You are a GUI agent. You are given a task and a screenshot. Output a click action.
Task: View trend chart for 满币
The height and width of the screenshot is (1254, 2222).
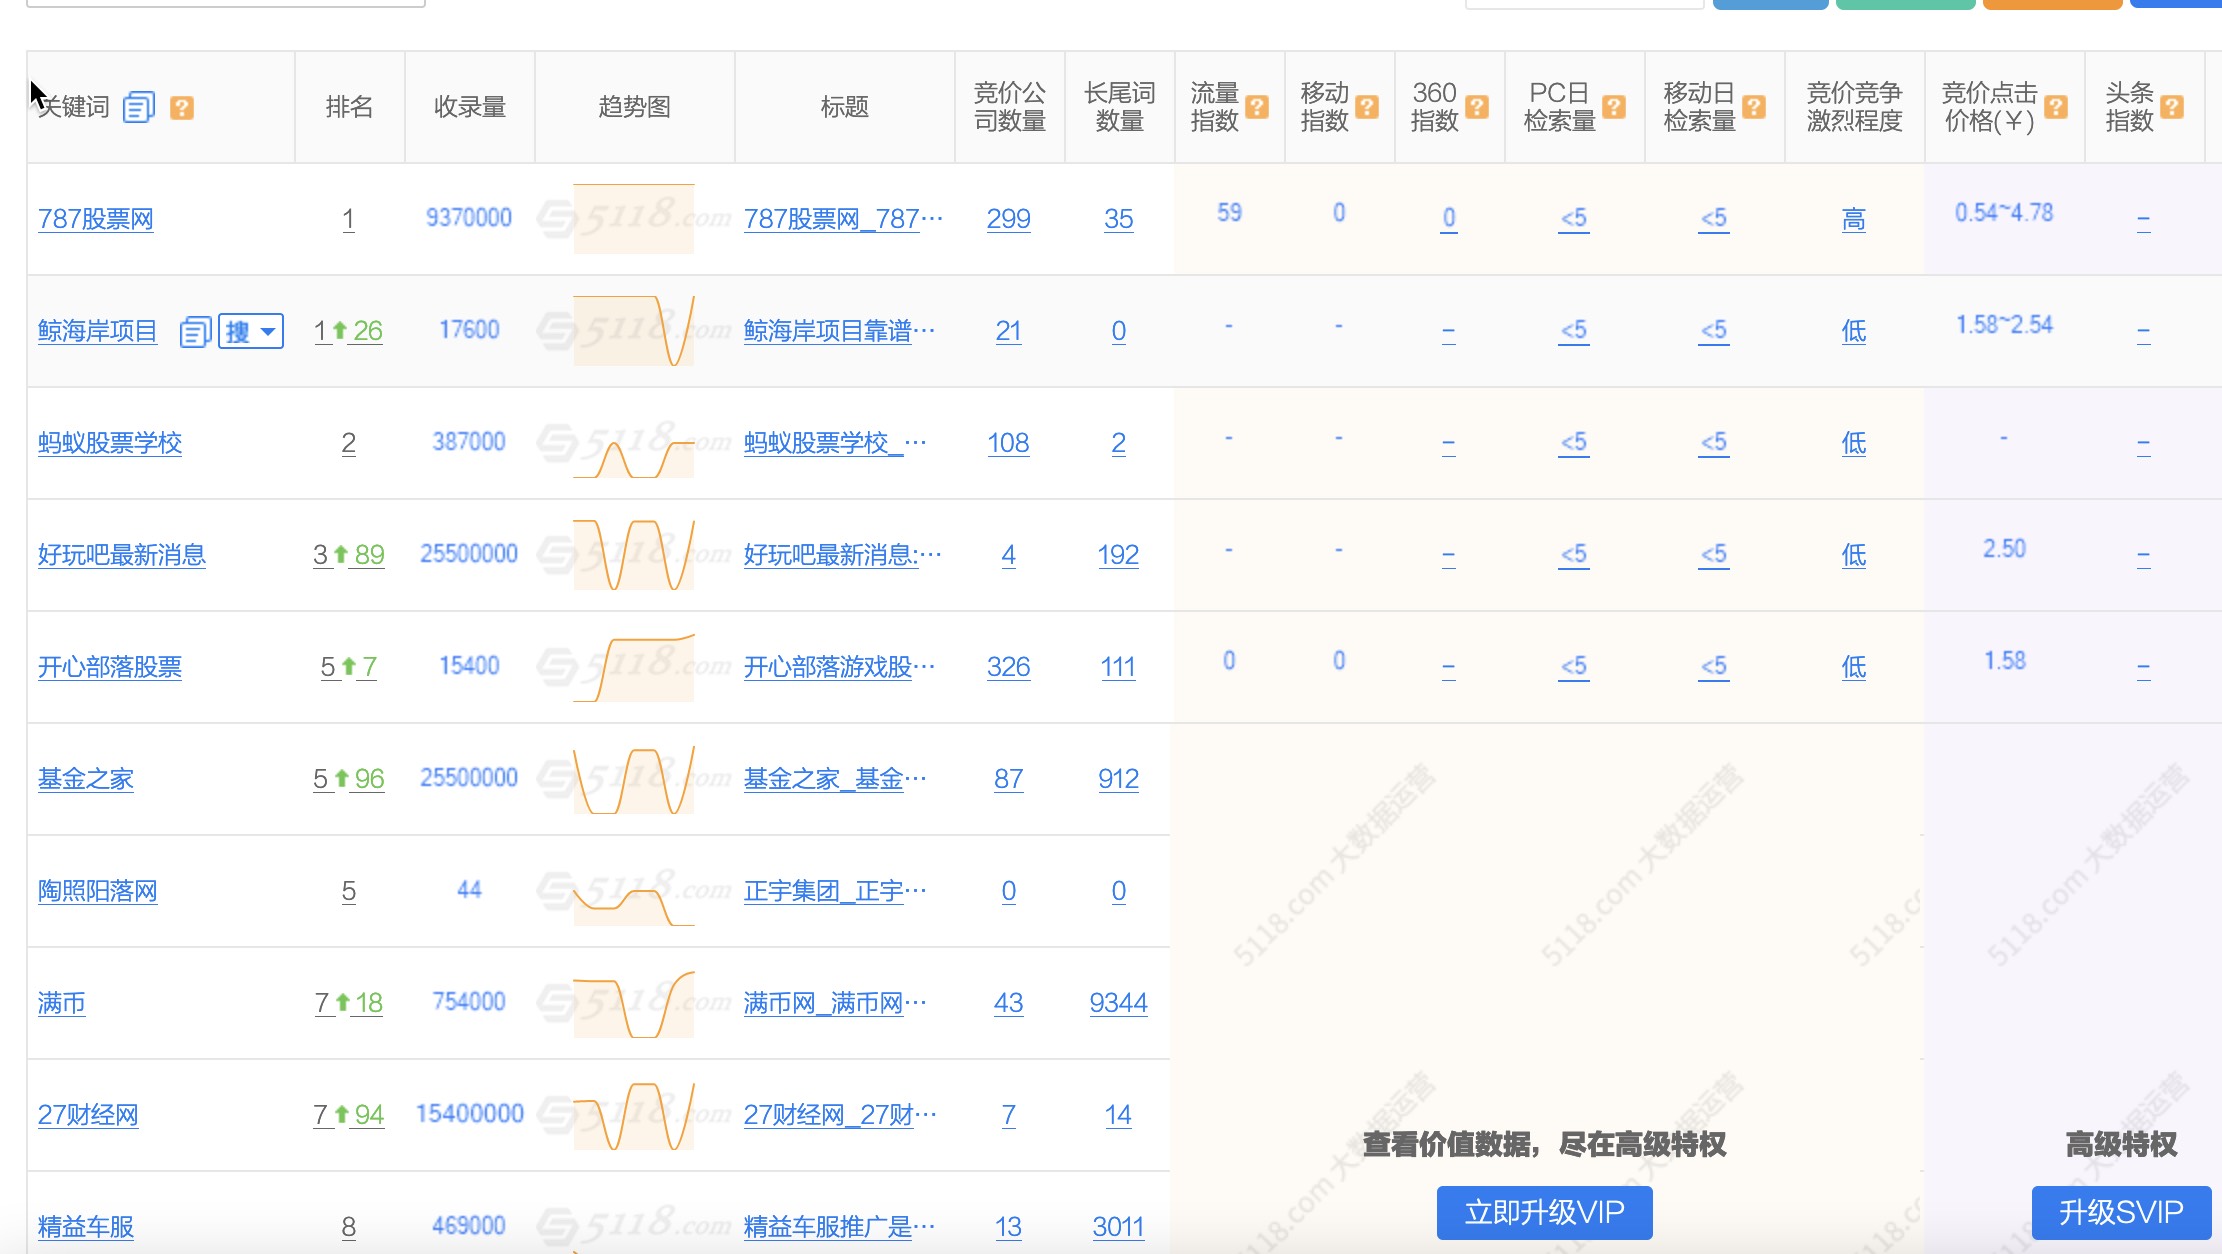(634, 1003)
